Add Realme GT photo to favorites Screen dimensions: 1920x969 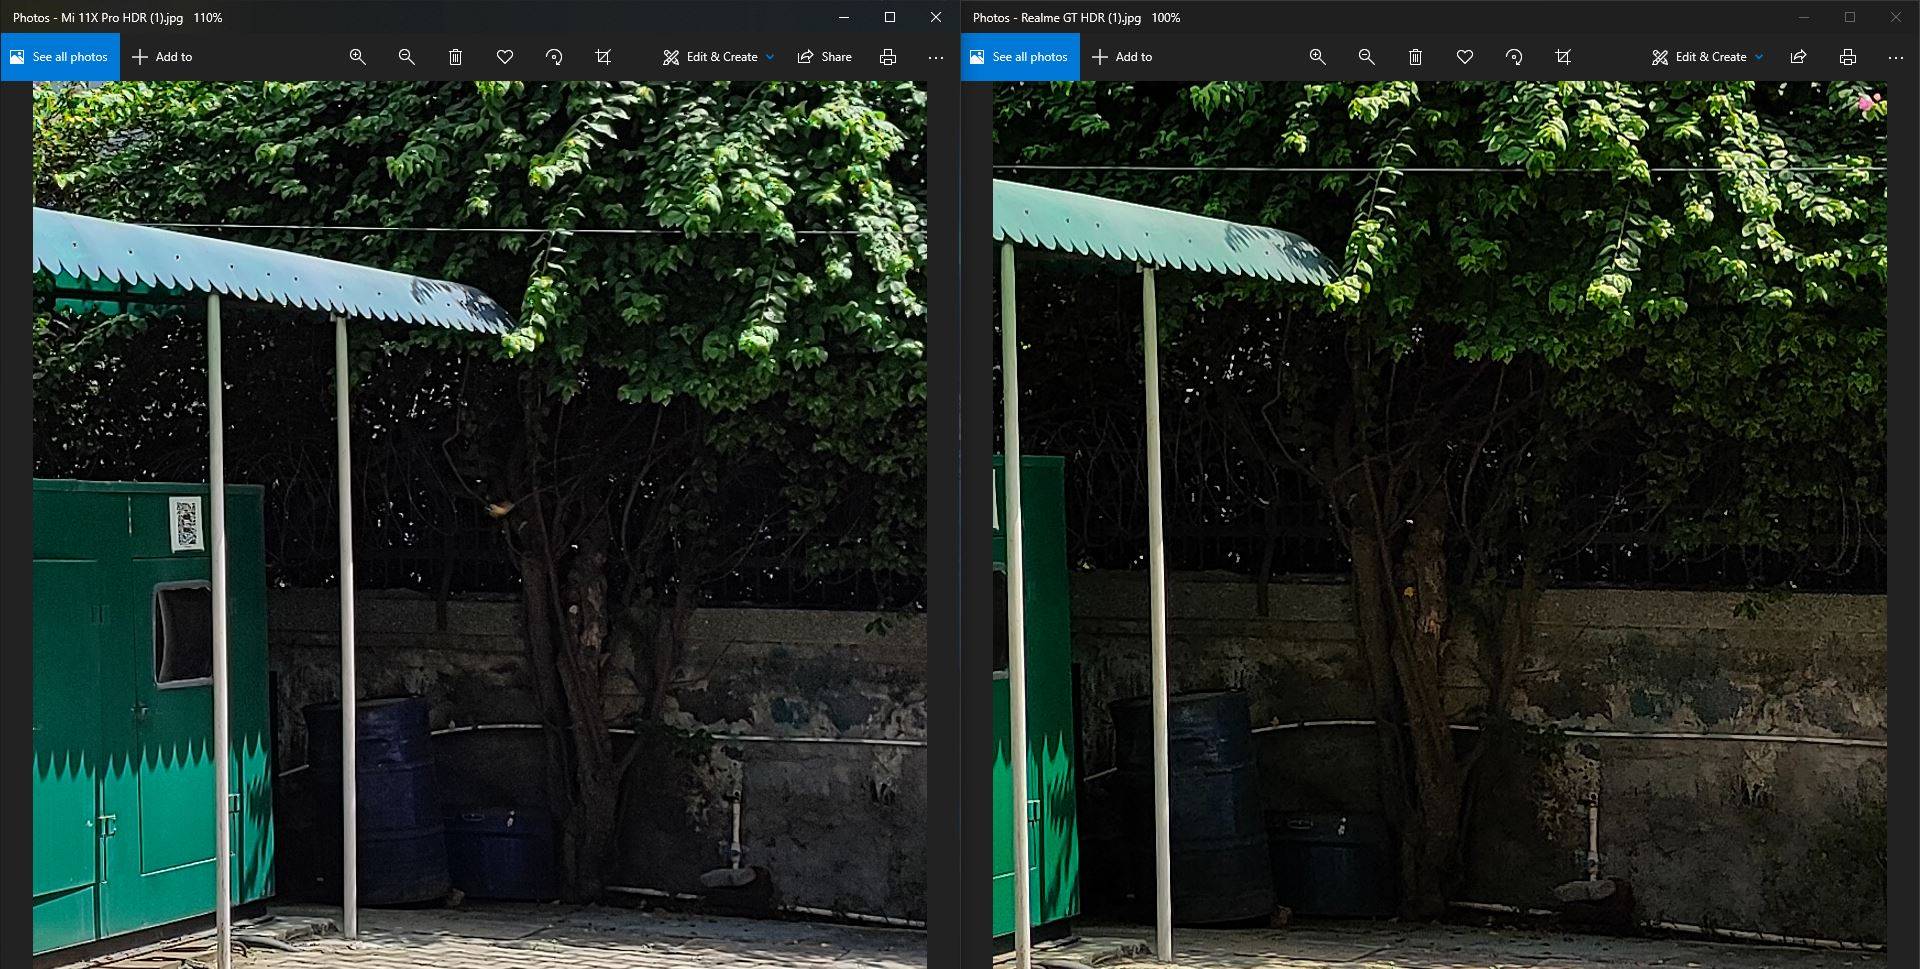(x=1465, y=57)
